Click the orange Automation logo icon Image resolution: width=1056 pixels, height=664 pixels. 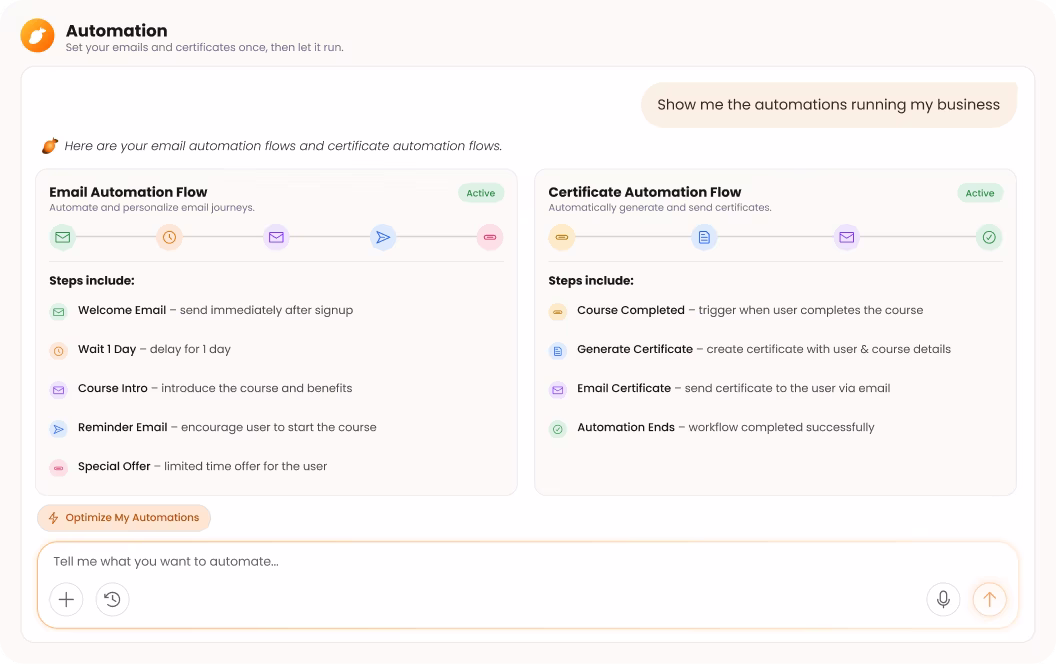37,36
